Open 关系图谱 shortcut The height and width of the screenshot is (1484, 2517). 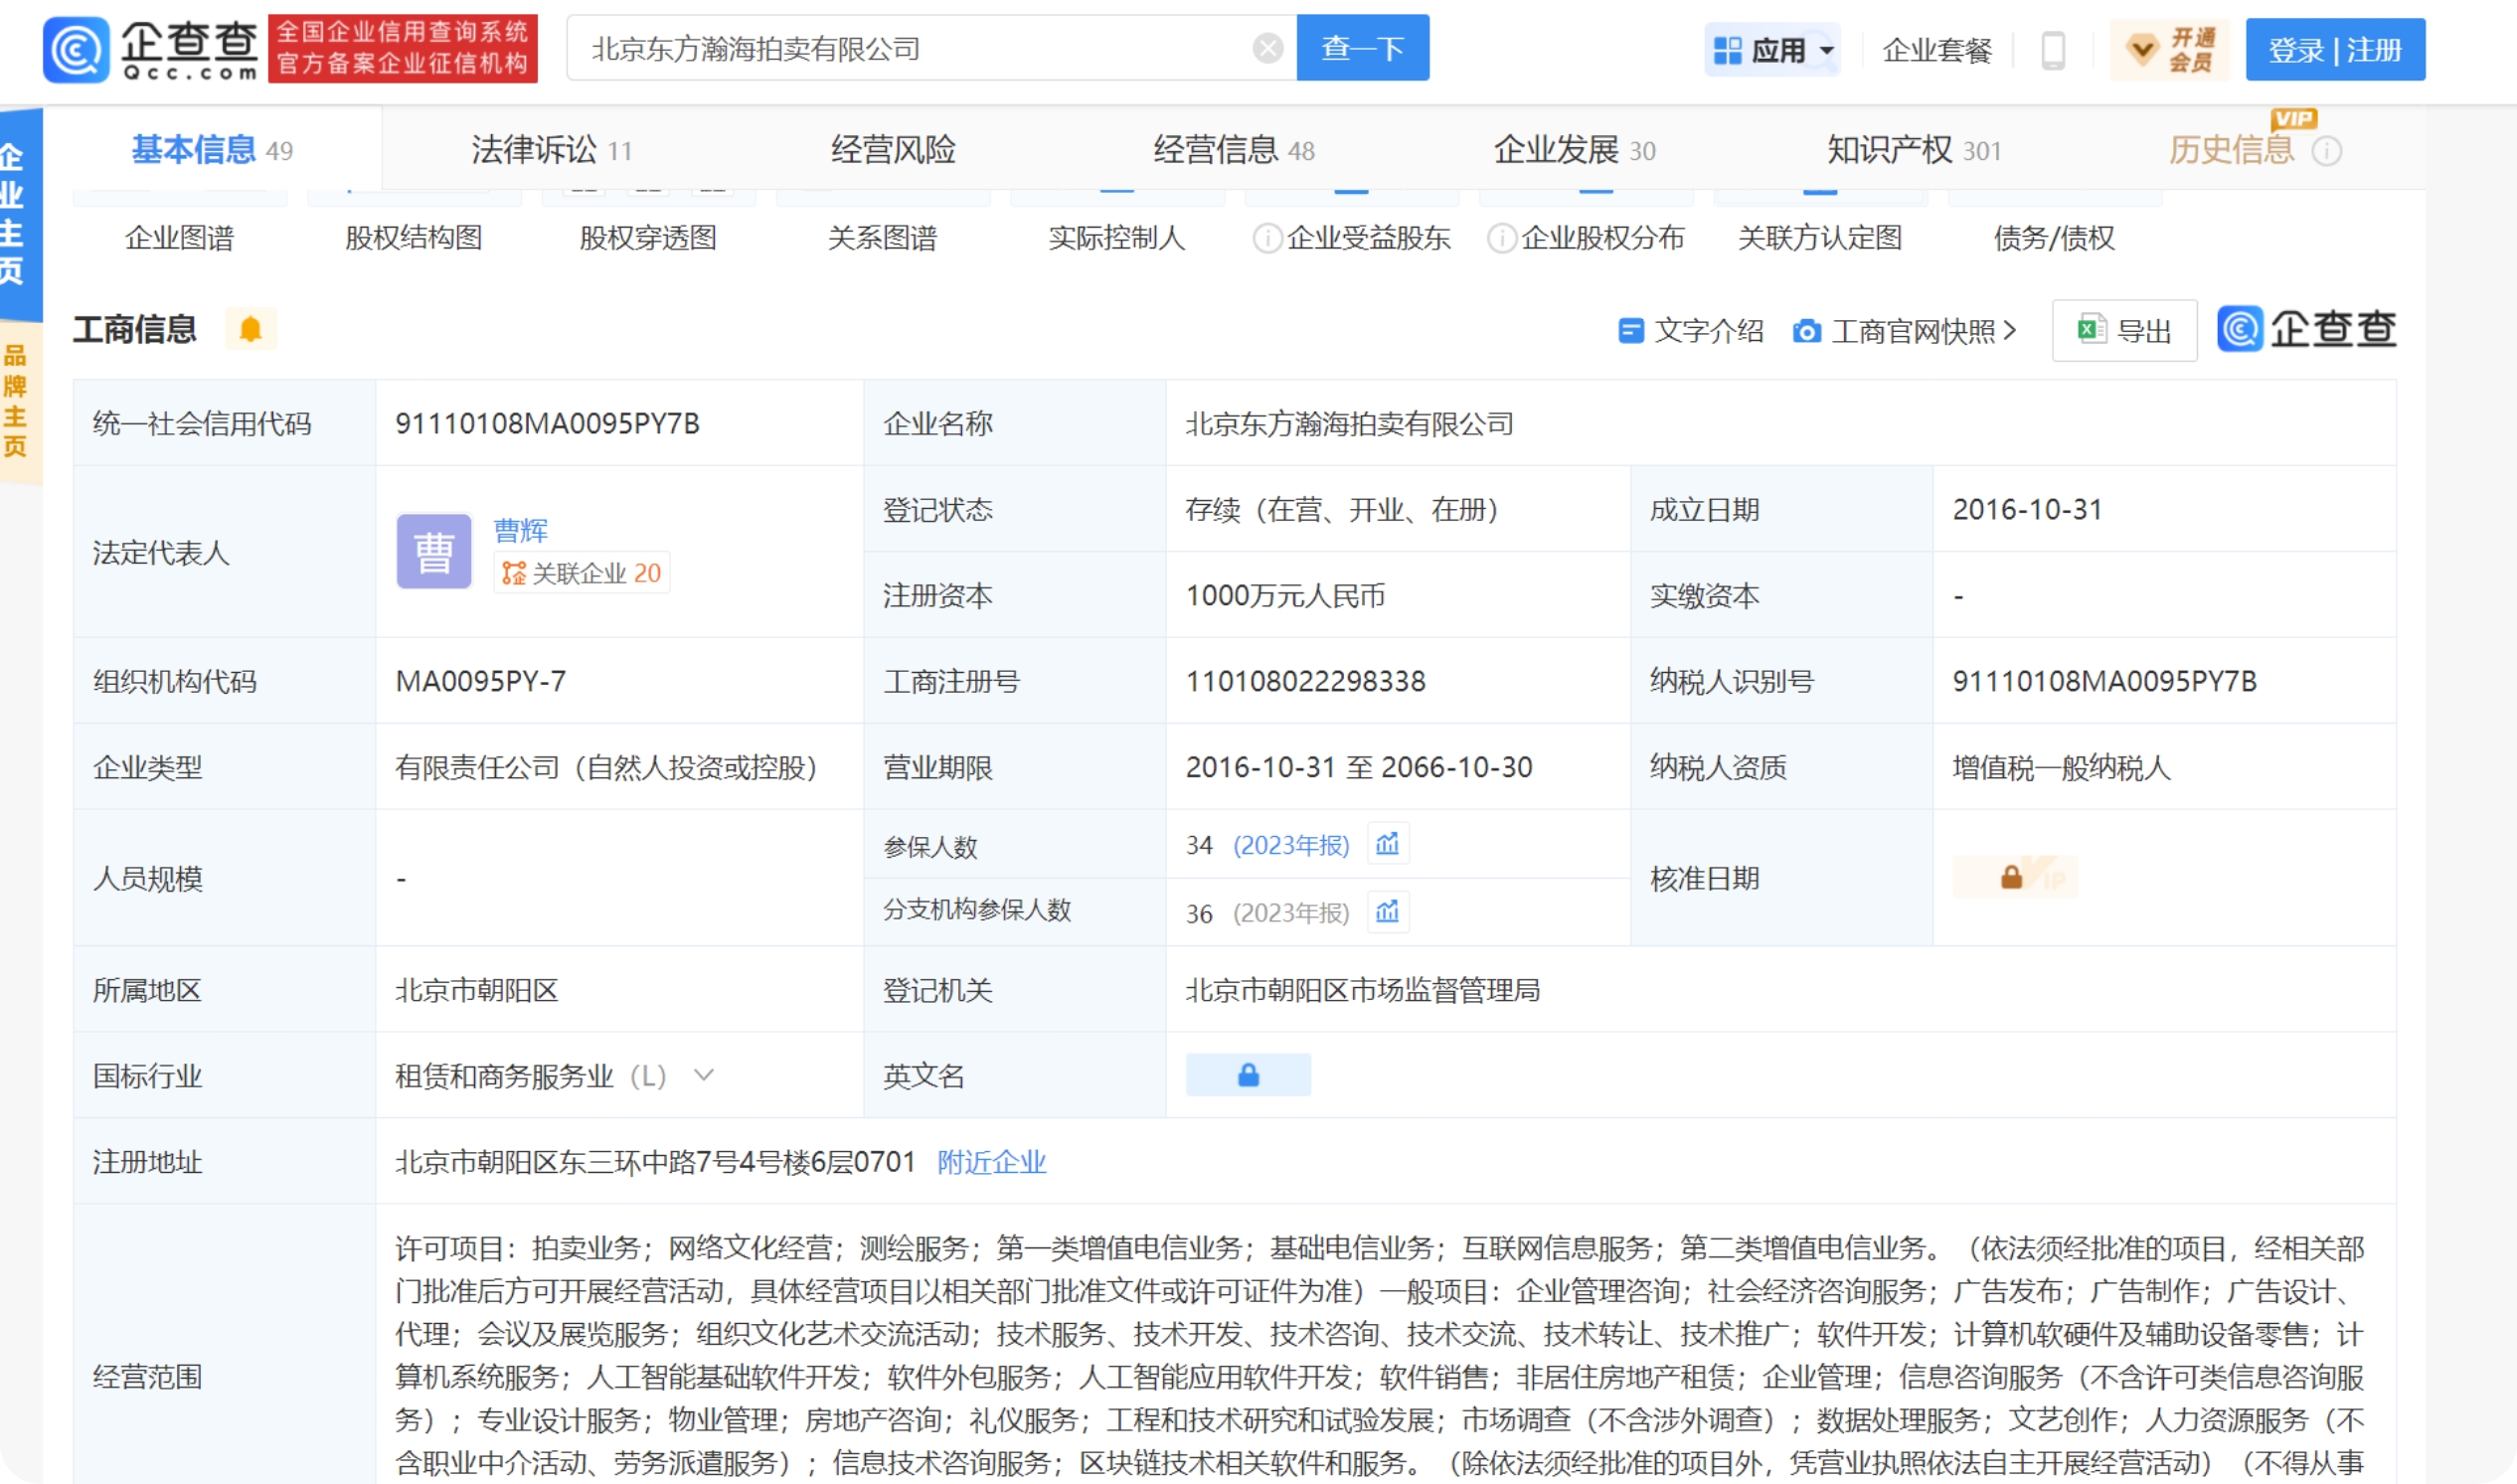coord(882,237)
